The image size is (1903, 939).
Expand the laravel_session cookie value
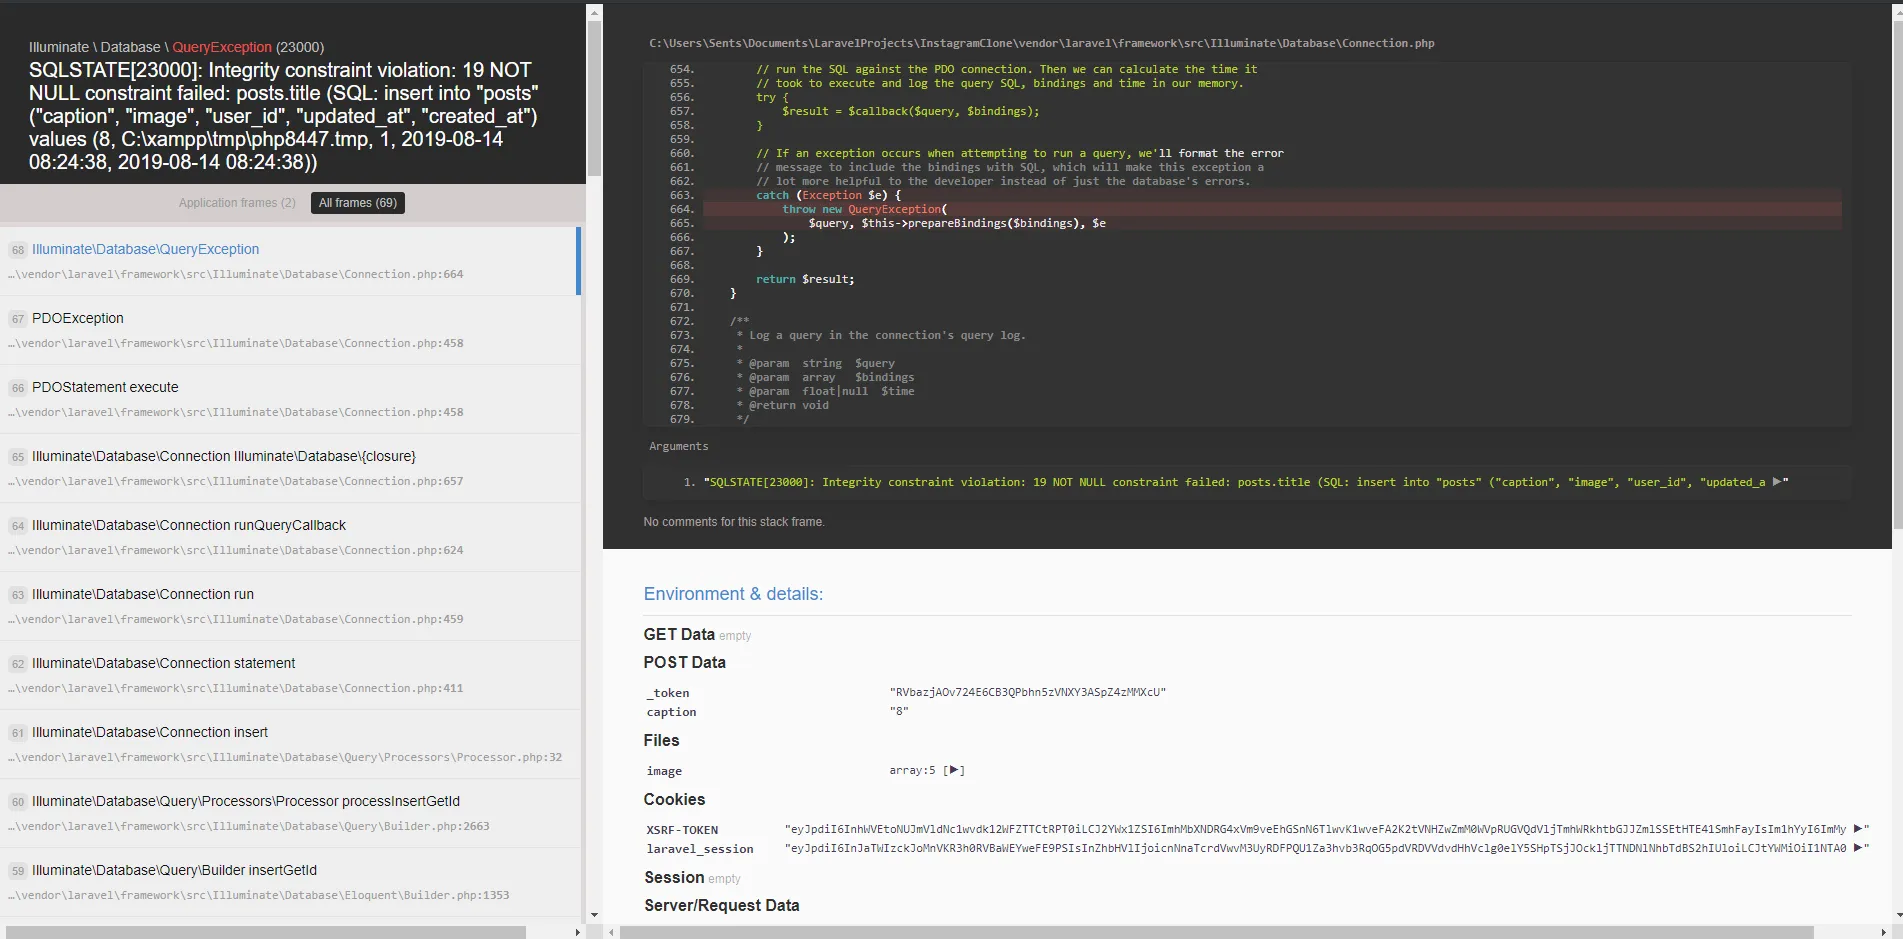(x=1858, y=848)
